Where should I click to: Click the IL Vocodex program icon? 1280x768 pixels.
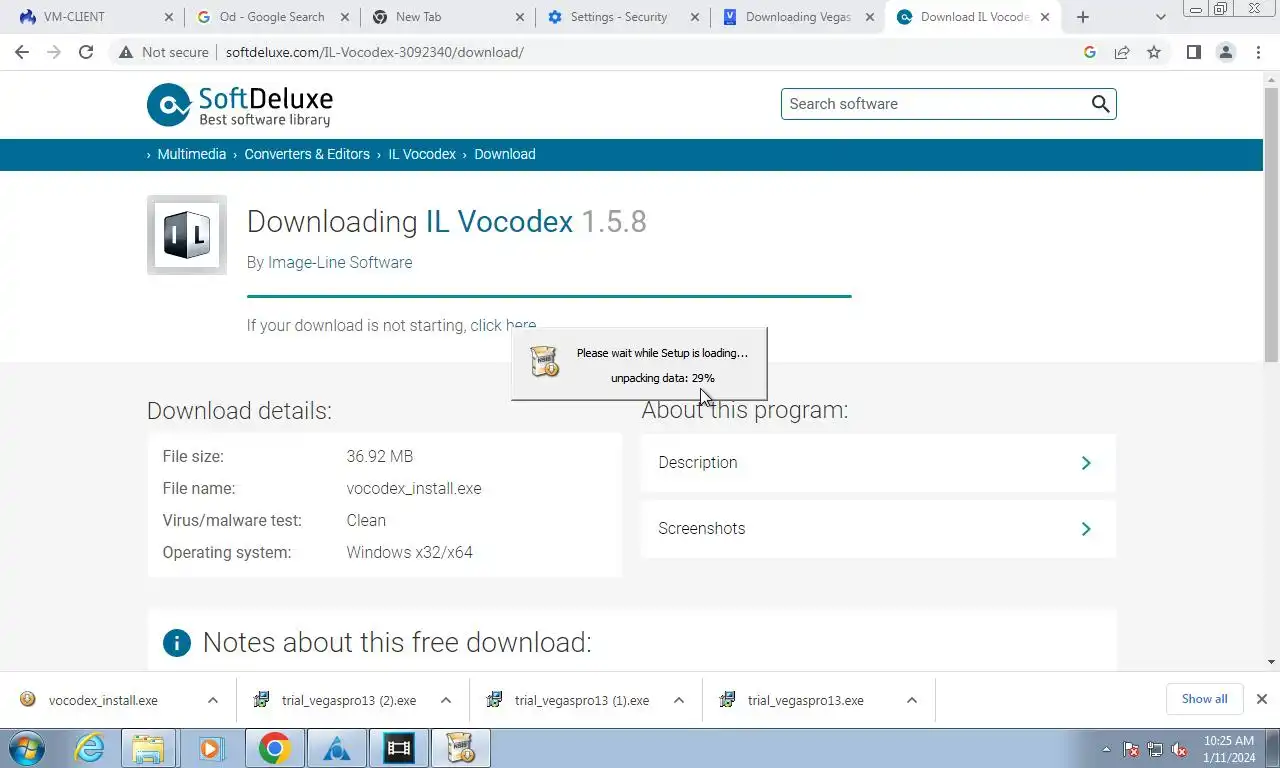pyautogui.click(x=187, y=235)
